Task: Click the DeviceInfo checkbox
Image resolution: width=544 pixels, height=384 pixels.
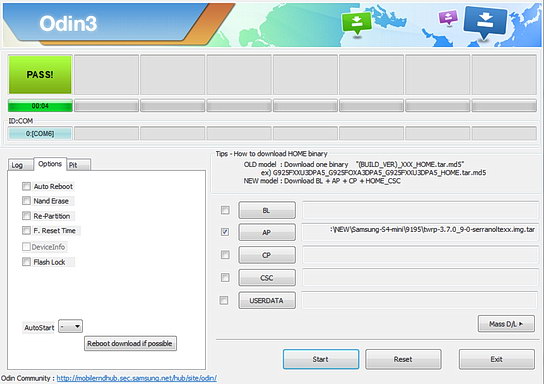Action: (26, 247)
